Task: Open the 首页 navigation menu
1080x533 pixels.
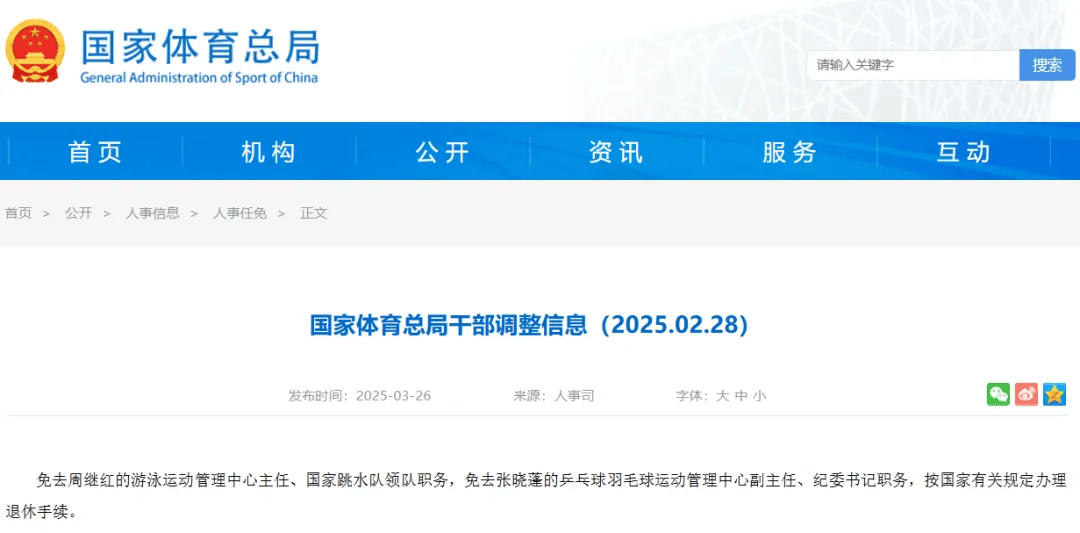Action: [x=95, y=151]
